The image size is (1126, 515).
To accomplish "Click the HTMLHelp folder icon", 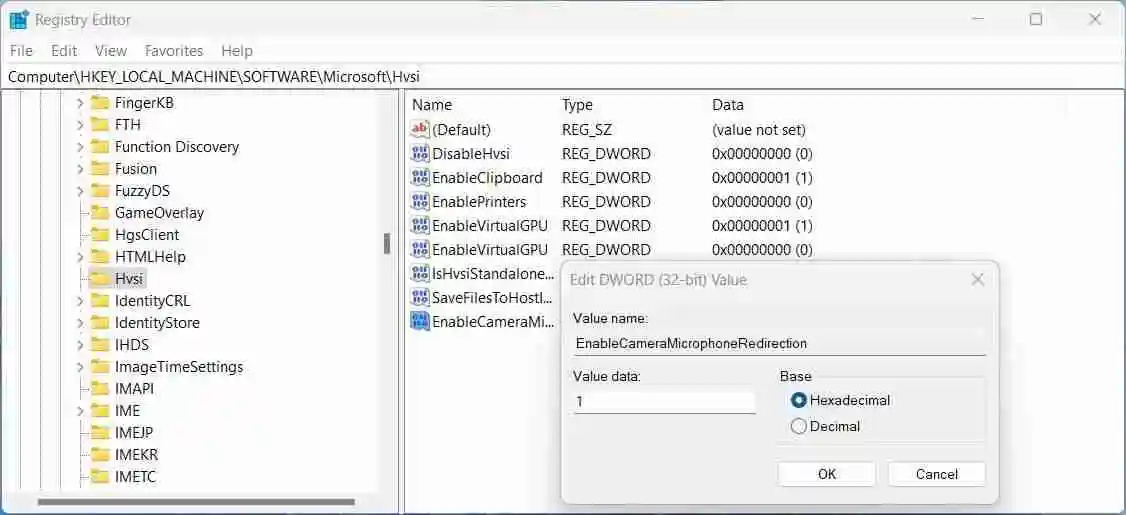I will pos(100,256).
